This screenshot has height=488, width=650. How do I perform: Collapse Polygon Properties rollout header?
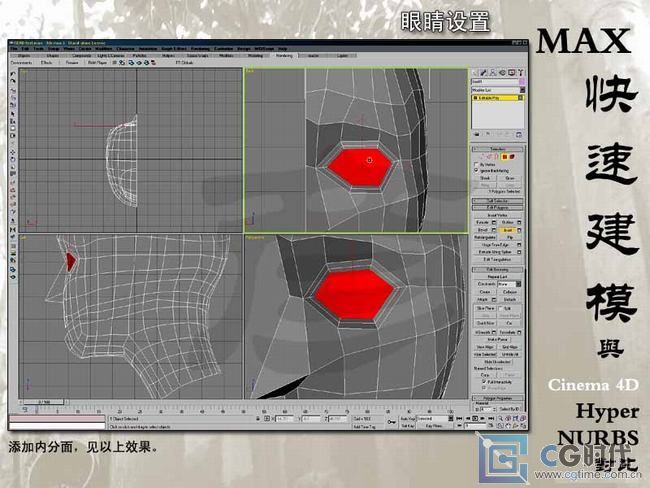[497, 398]
